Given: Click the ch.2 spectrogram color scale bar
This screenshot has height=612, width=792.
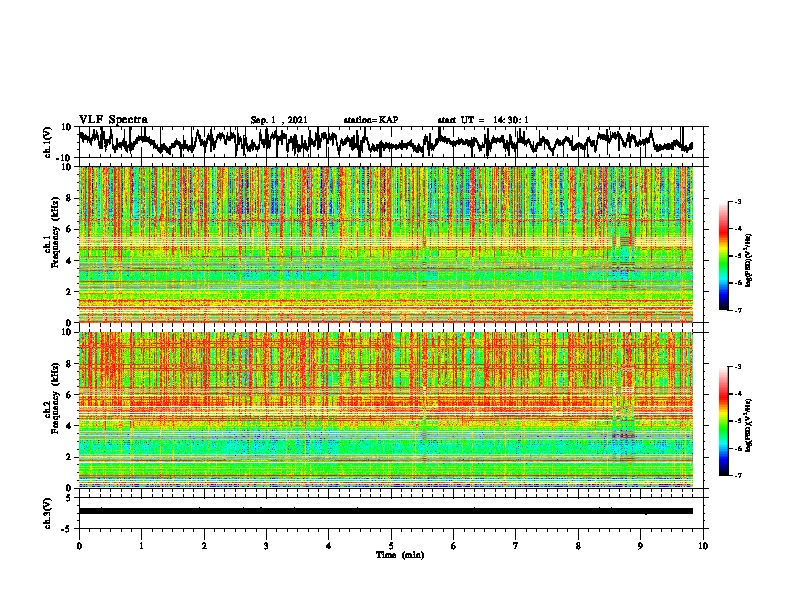Looking at the screenshot, I should [724, 421].
